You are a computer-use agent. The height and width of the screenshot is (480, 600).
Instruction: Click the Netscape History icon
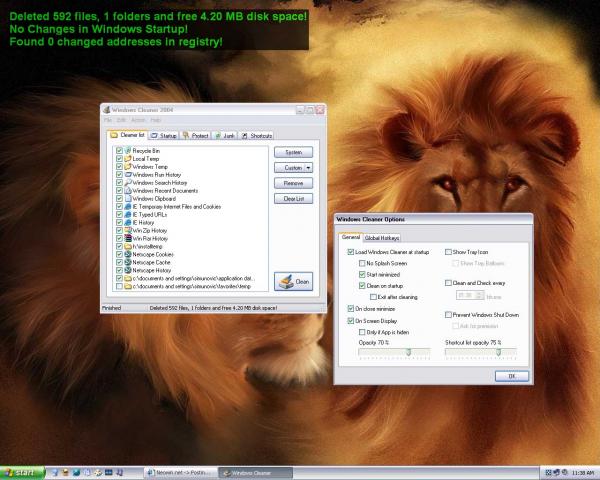point(128,270)
